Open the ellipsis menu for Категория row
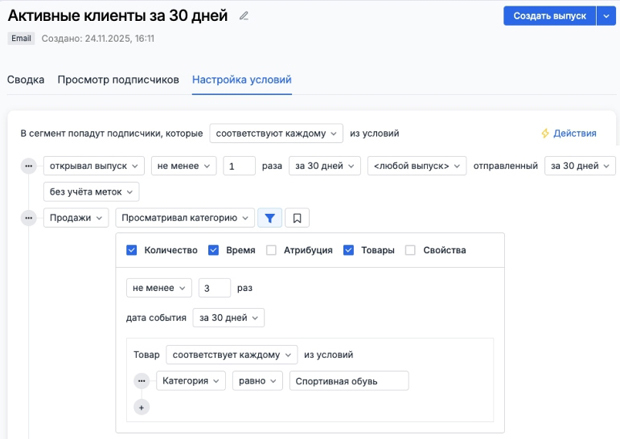The height and width of the screenshot is (439, 620). (142, 381)
